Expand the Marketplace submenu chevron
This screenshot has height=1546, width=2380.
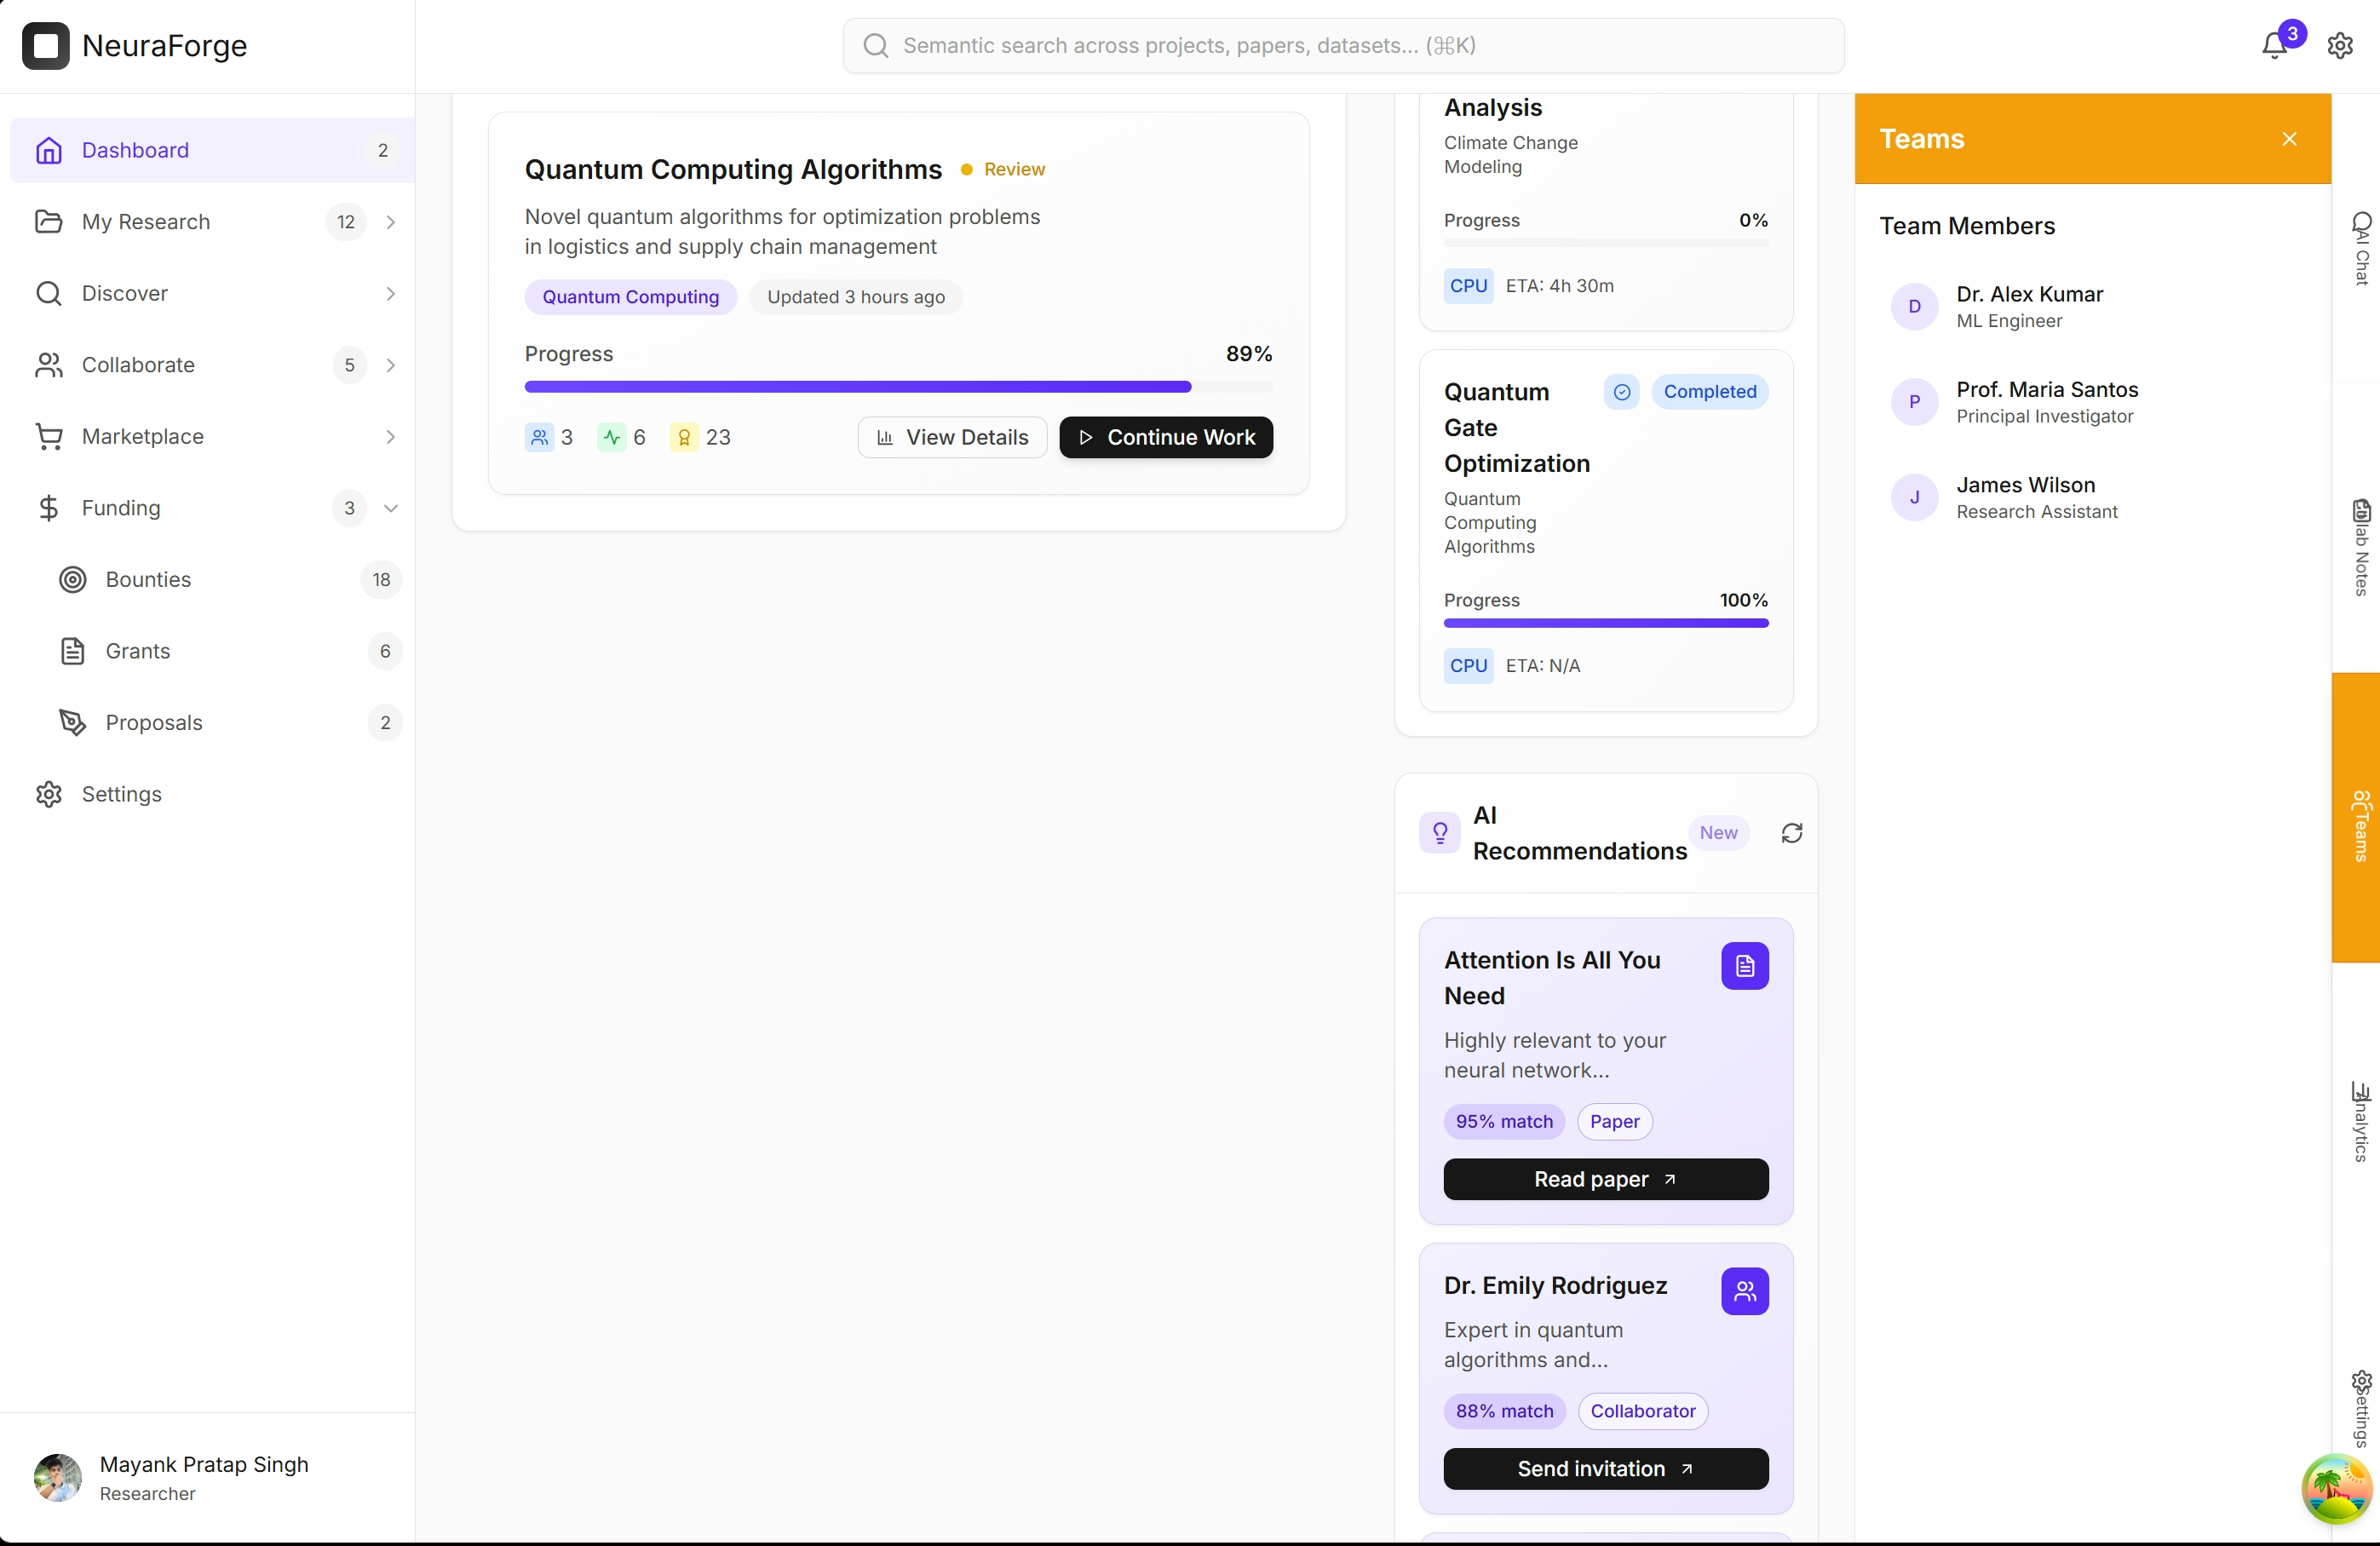[391, 437]
